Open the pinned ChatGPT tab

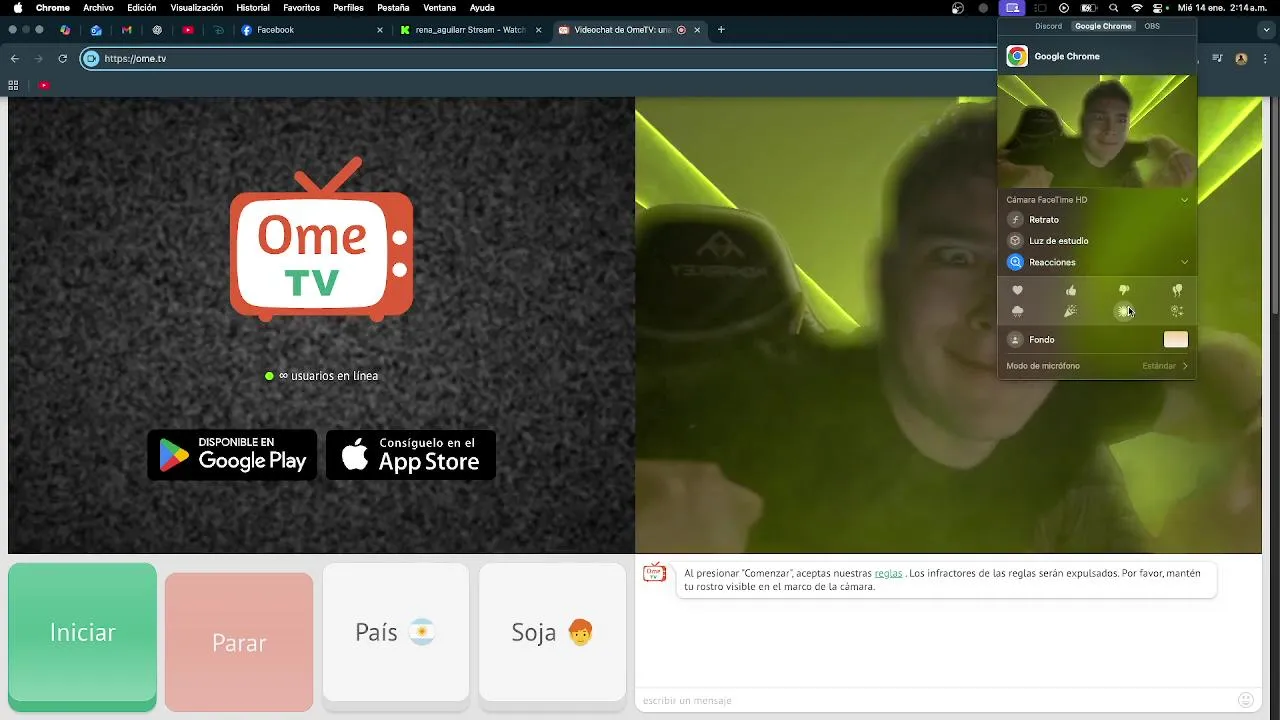click(157, 30)
